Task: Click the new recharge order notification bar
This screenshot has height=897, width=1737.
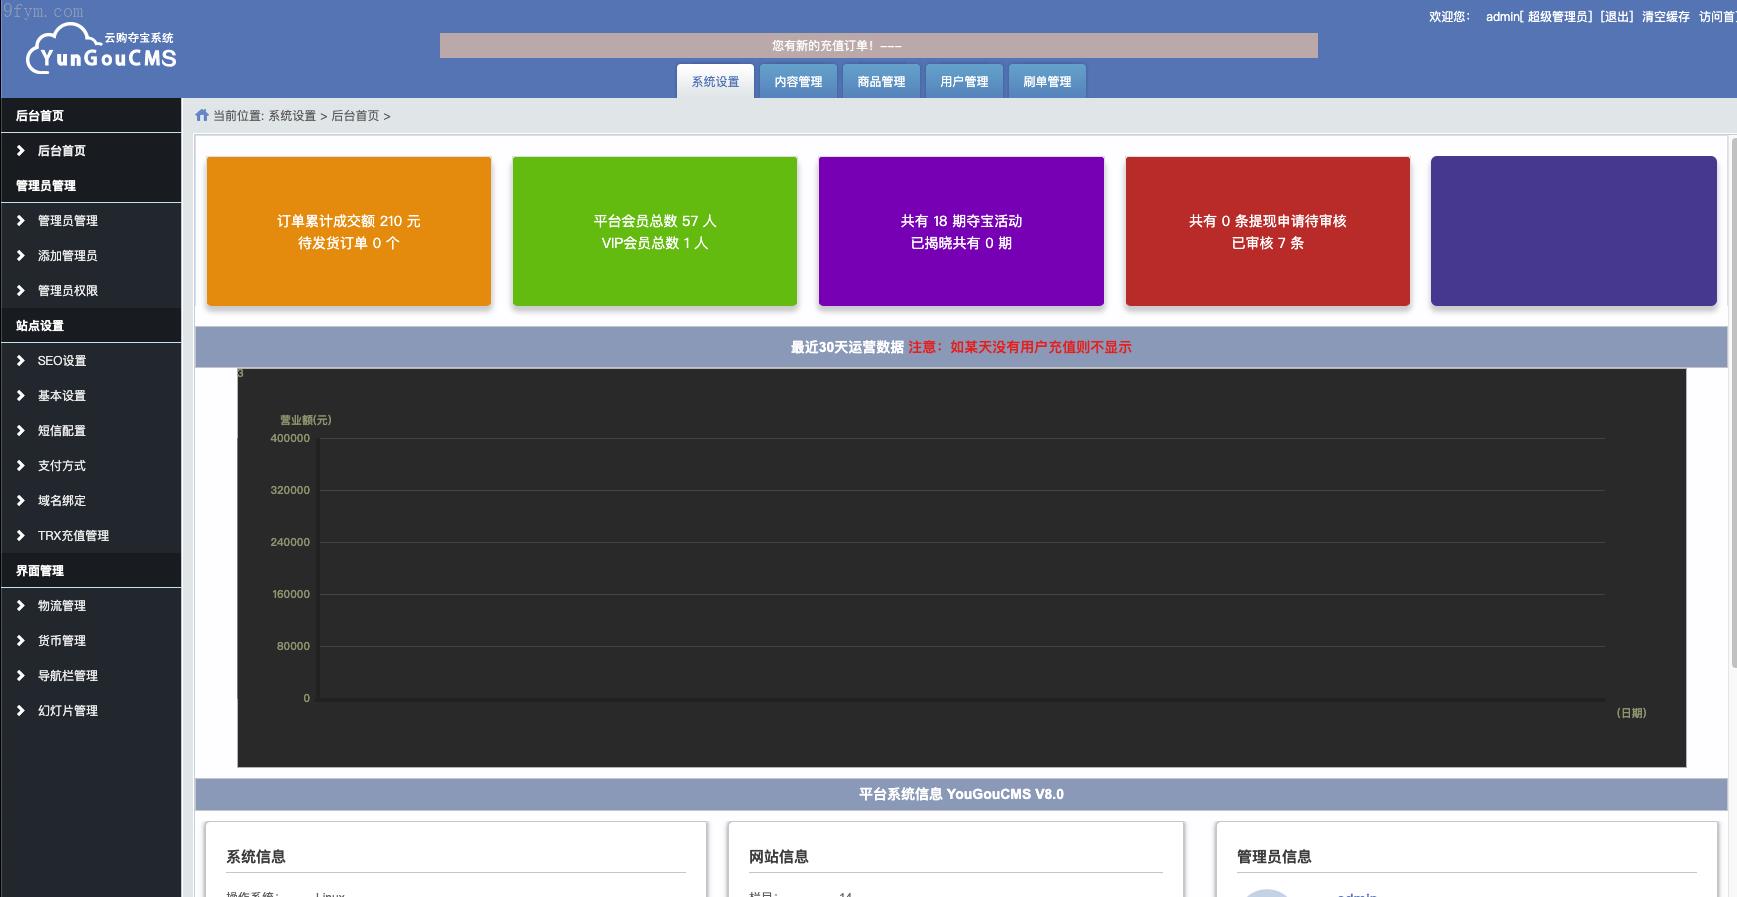Action: click(x=878, y=46)
